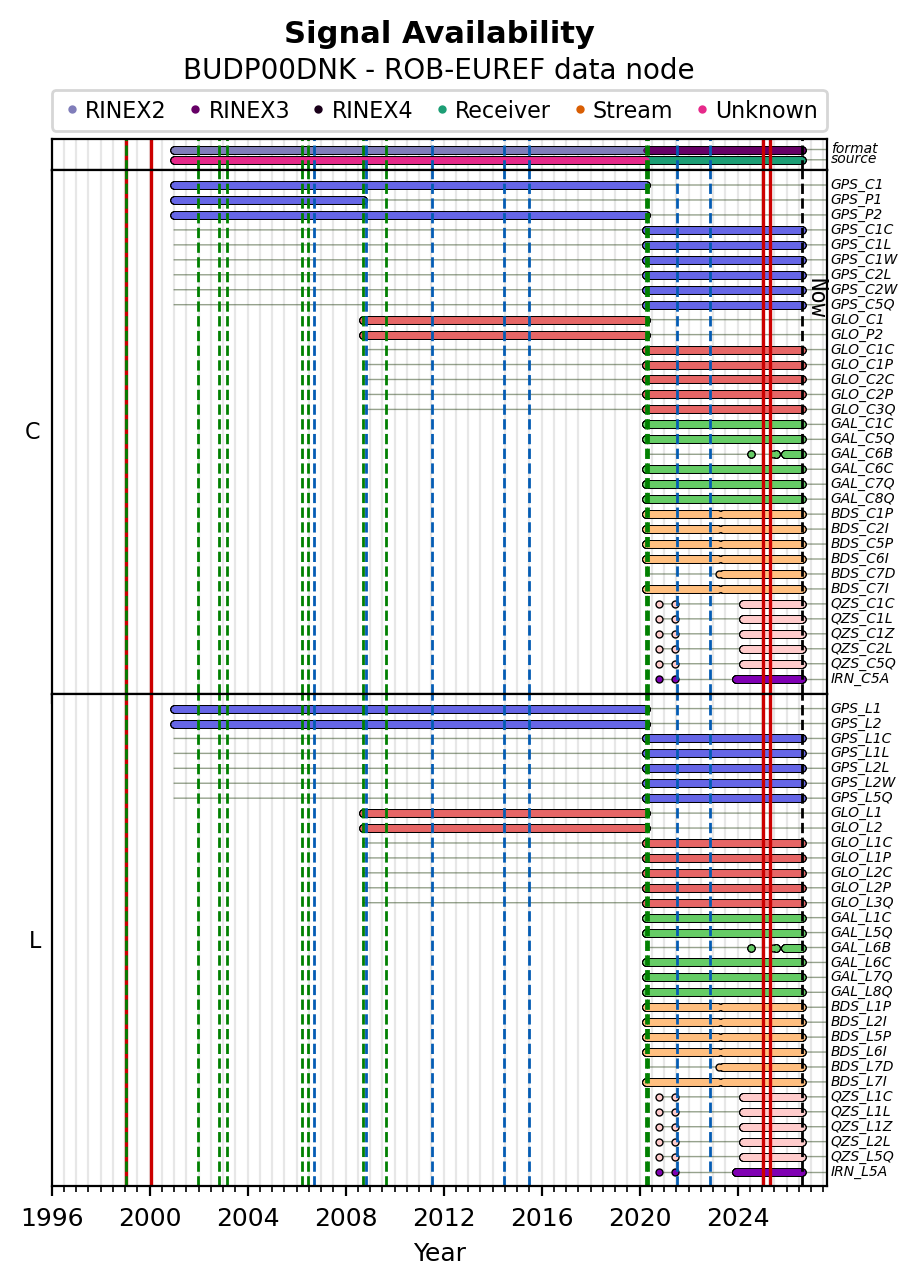Click the blue GPS_P1 availability bar
Image resolution: width=918 pixels, height=1285 pixels.
pos(269,200)
